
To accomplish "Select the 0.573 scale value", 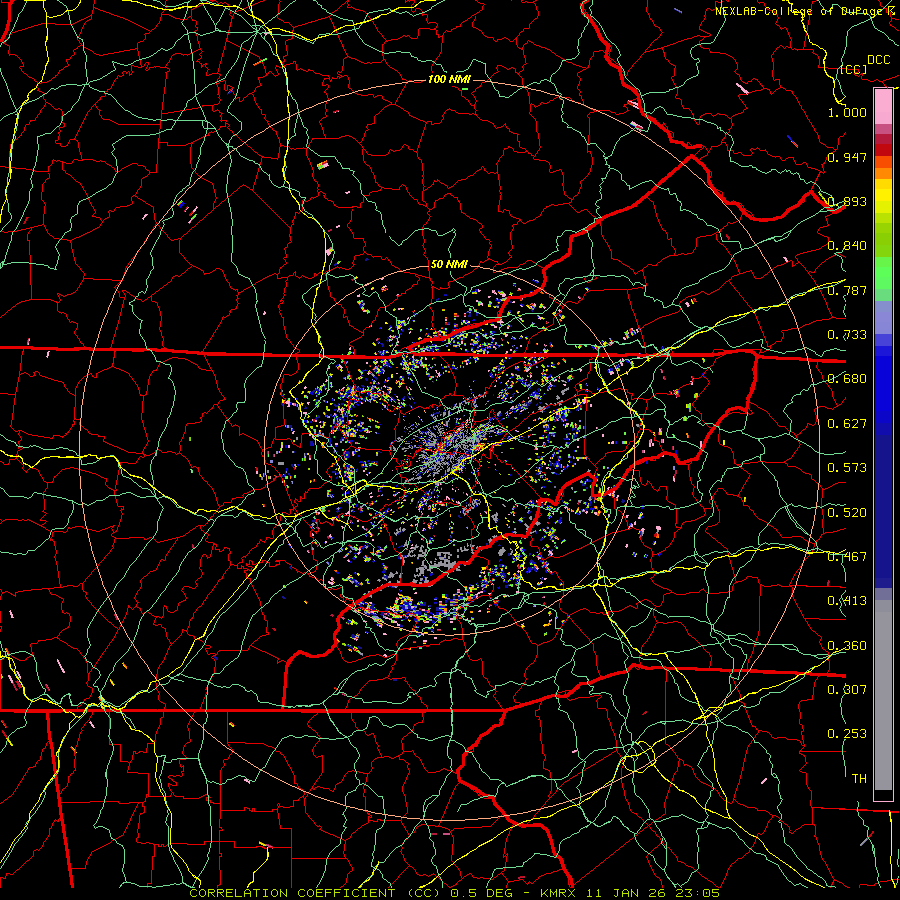I will (847, 468).
